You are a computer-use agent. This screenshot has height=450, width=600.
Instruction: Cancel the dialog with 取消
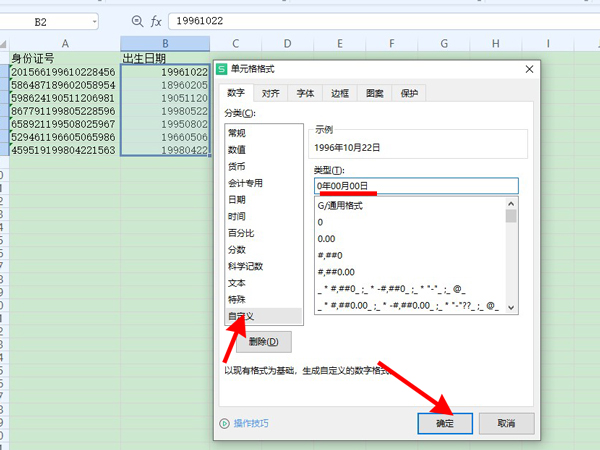(505, 424)
